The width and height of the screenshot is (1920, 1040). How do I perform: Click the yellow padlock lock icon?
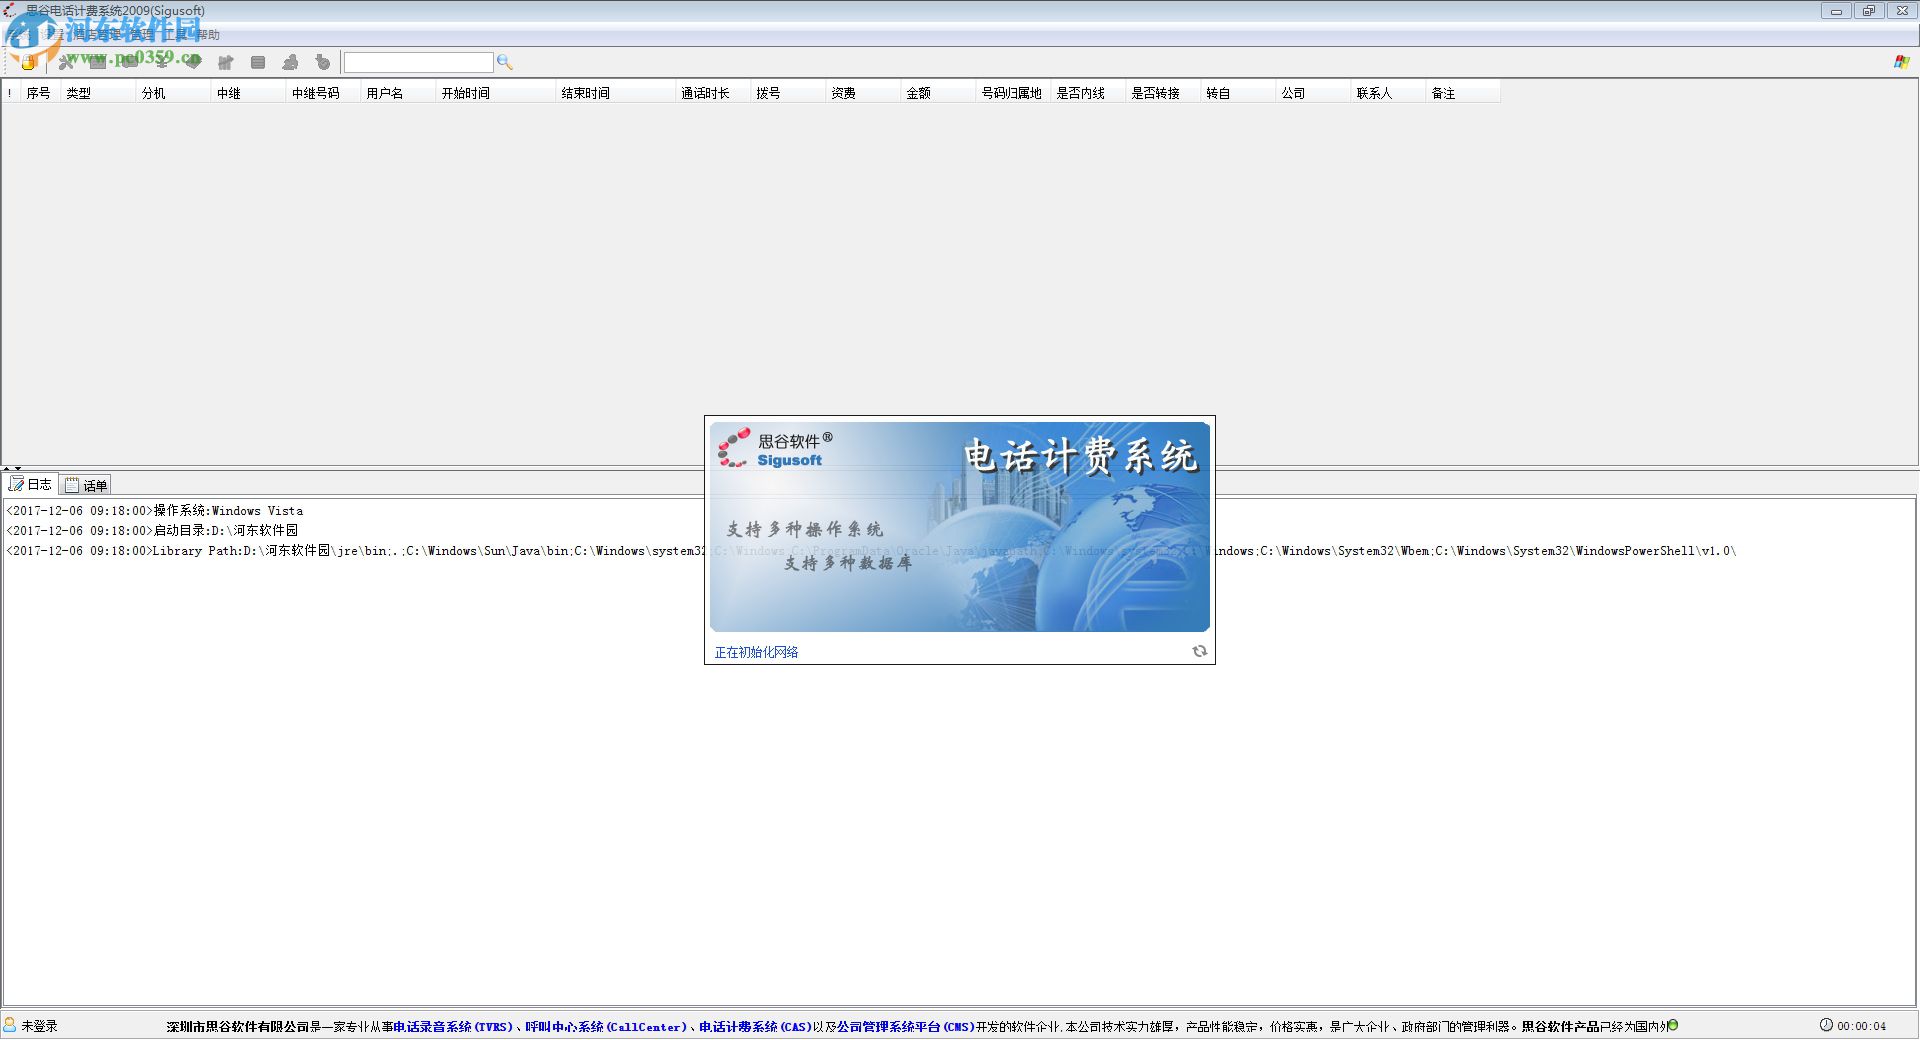(28, 62)
